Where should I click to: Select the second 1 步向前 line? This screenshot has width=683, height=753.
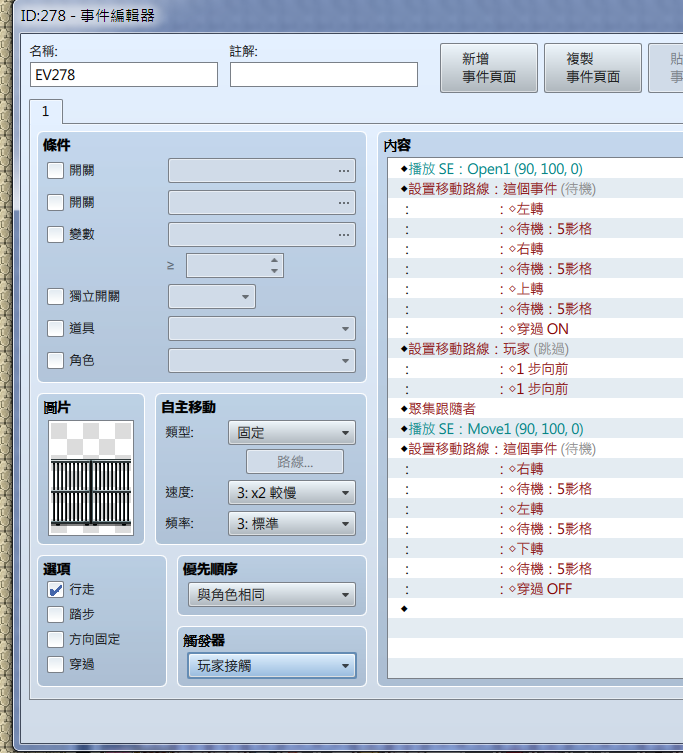[x=535, y=389]
